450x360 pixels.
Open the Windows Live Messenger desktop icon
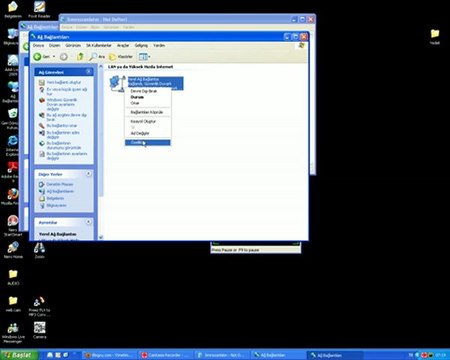tap(13, 333)
